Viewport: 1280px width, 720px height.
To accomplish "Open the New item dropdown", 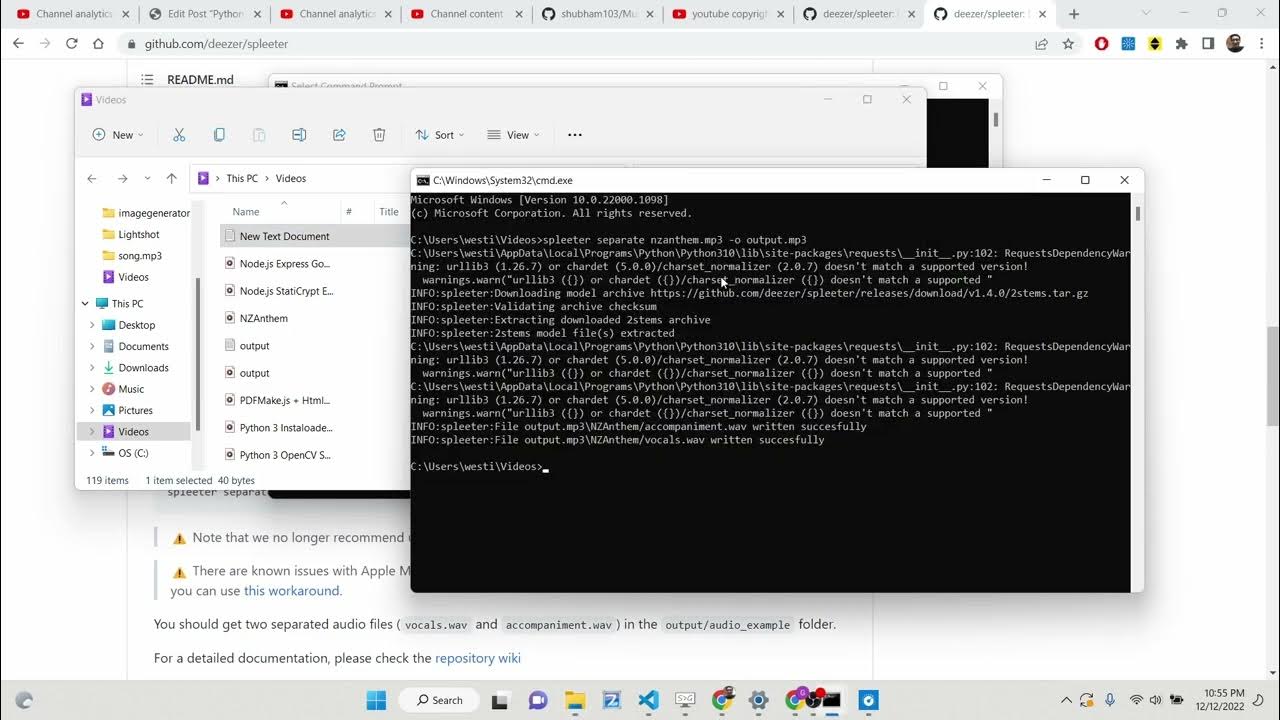I will coord(118,135).
